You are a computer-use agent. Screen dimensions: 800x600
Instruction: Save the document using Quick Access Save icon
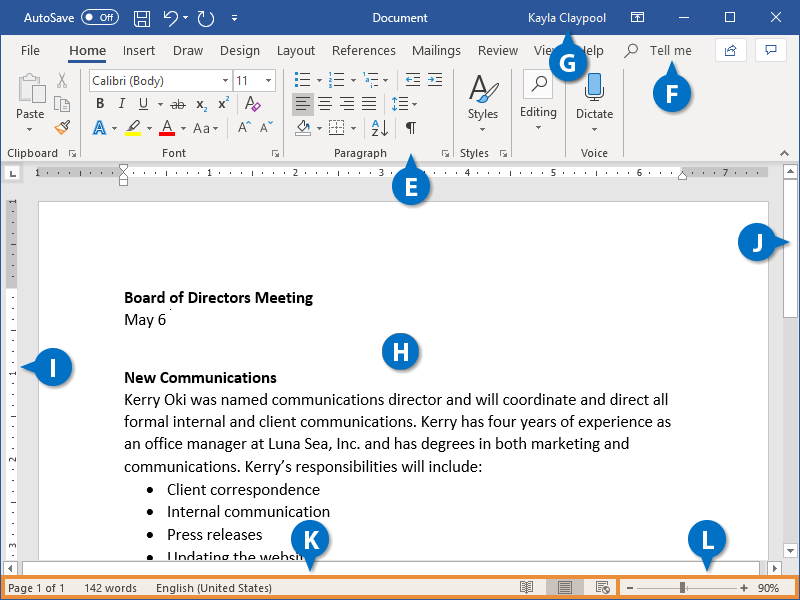(141, 17)
